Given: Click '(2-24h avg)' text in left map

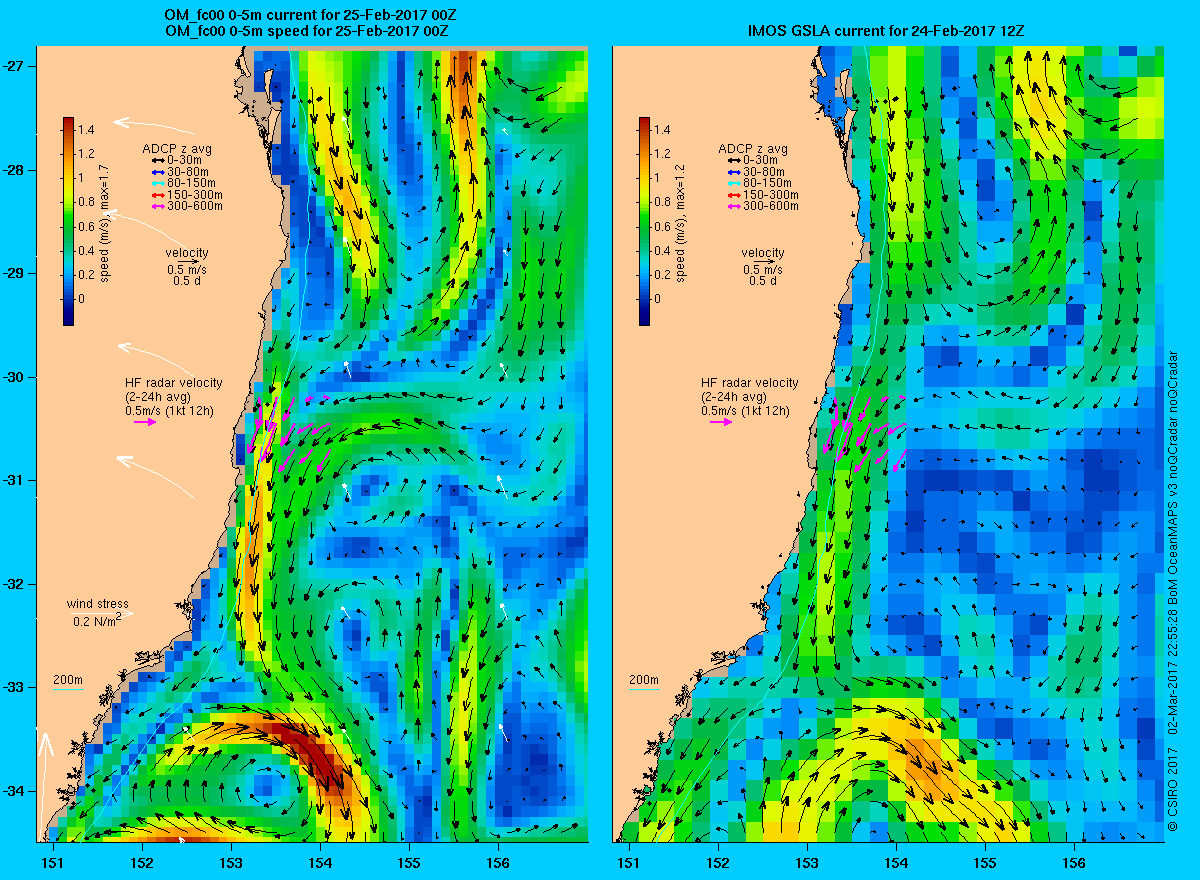Looking at the screenshot, I should (x=159, y=397).
